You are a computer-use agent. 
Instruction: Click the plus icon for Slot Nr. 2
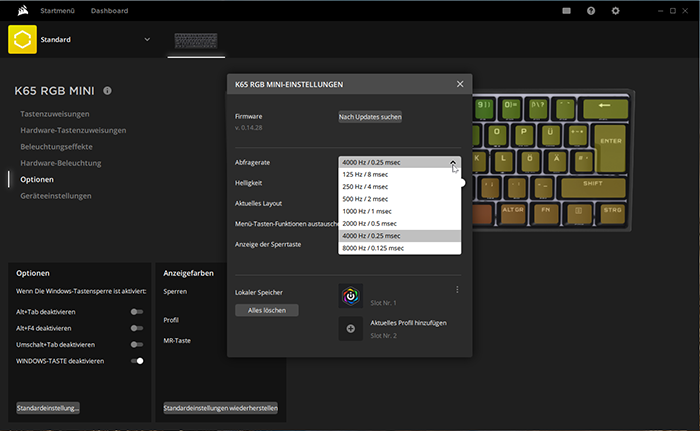coord(350,328)
